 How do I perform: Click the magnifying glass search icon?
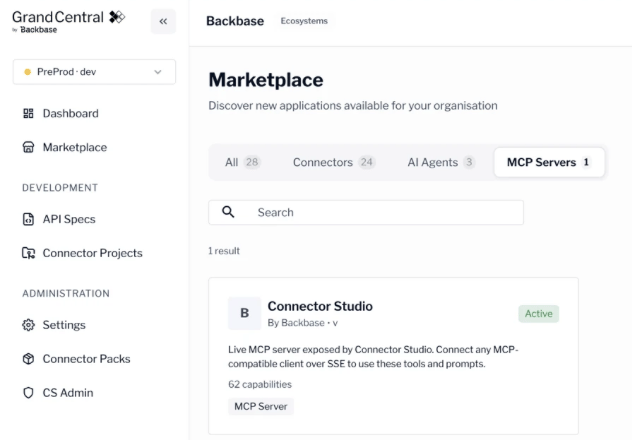228,212
